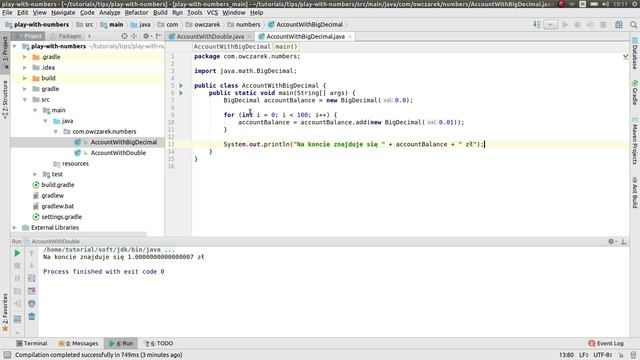Toggle soft-wrap icon in Run console
Image resolution: width=640 pixels, height=360 pixels.
click(31, 278)
